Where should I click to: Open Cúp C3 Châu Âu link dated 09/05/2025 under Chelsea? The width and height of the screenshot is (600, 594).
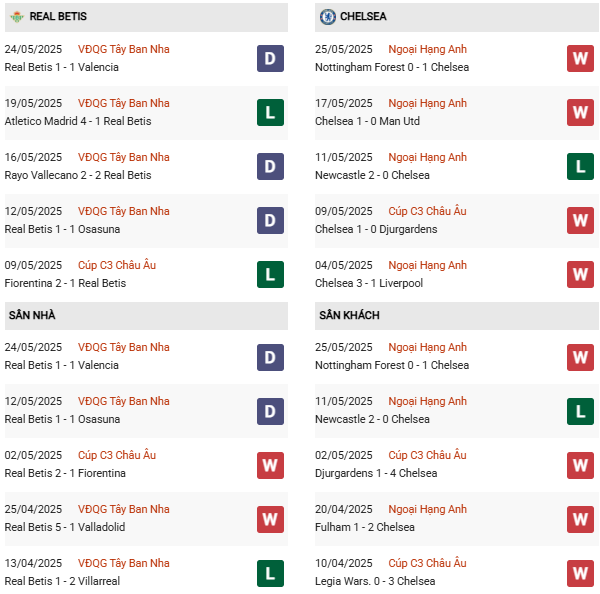(427, 211)
